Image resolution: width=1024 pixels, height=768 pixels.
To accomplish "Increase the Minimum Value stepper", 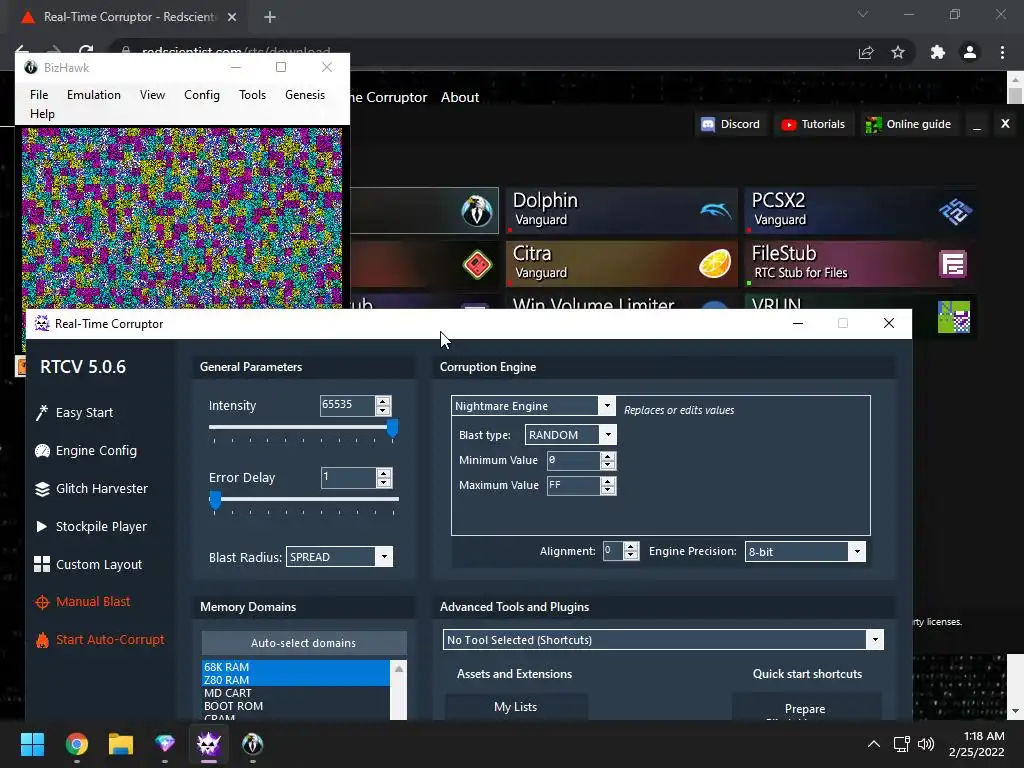I will click(x=608, y=456).
